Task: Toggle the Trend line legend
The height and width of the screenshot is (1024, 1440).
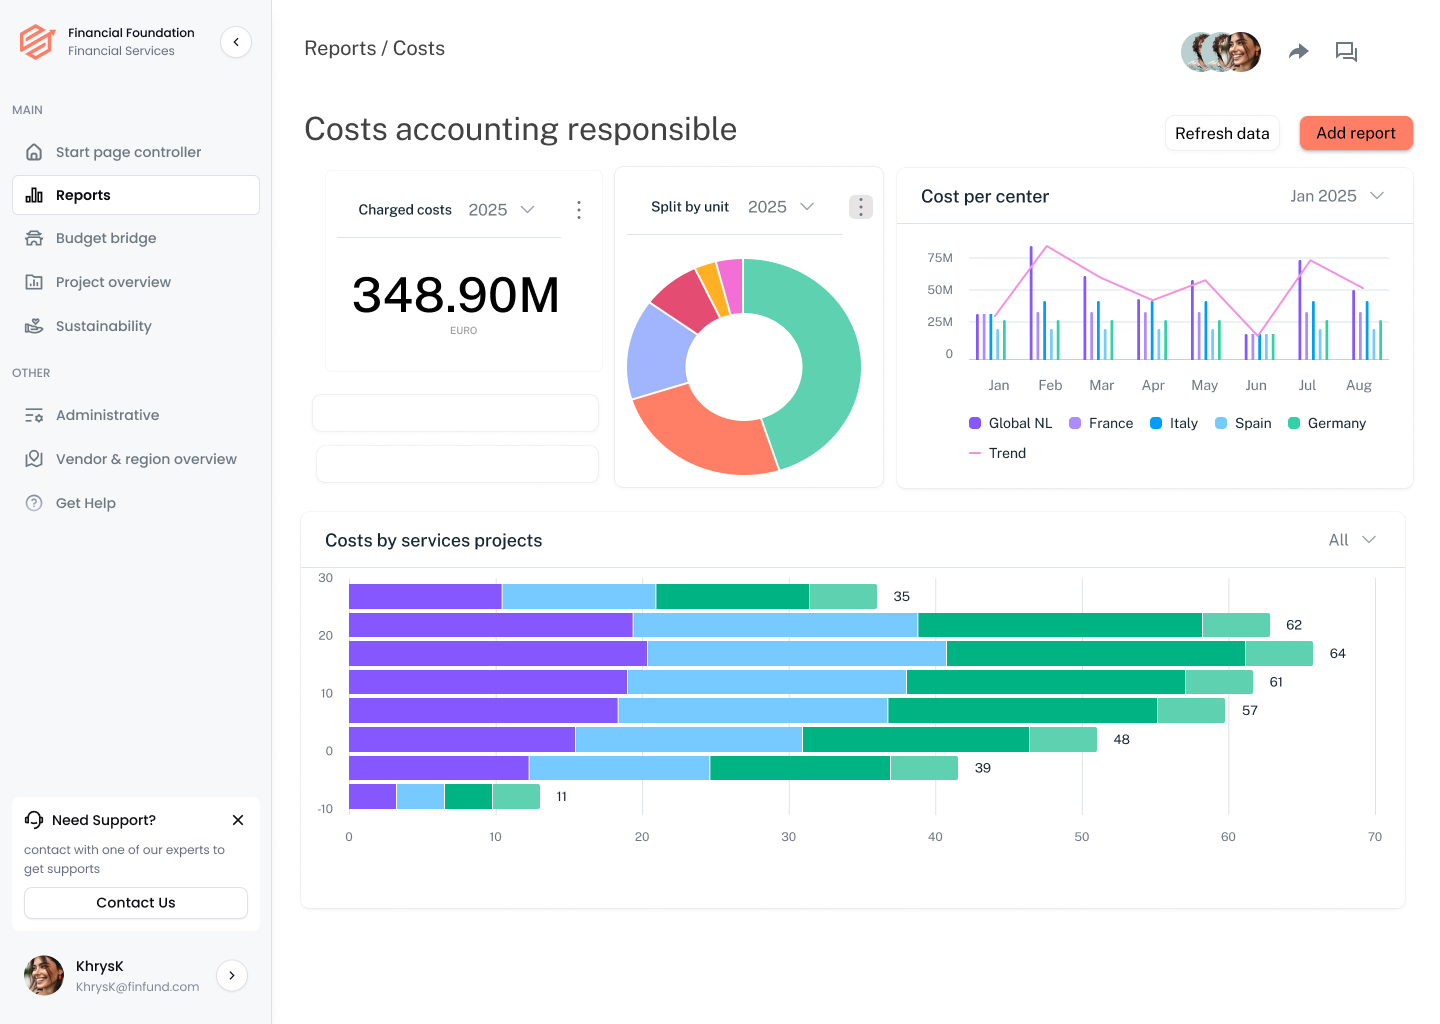Action: click(998, 453)
